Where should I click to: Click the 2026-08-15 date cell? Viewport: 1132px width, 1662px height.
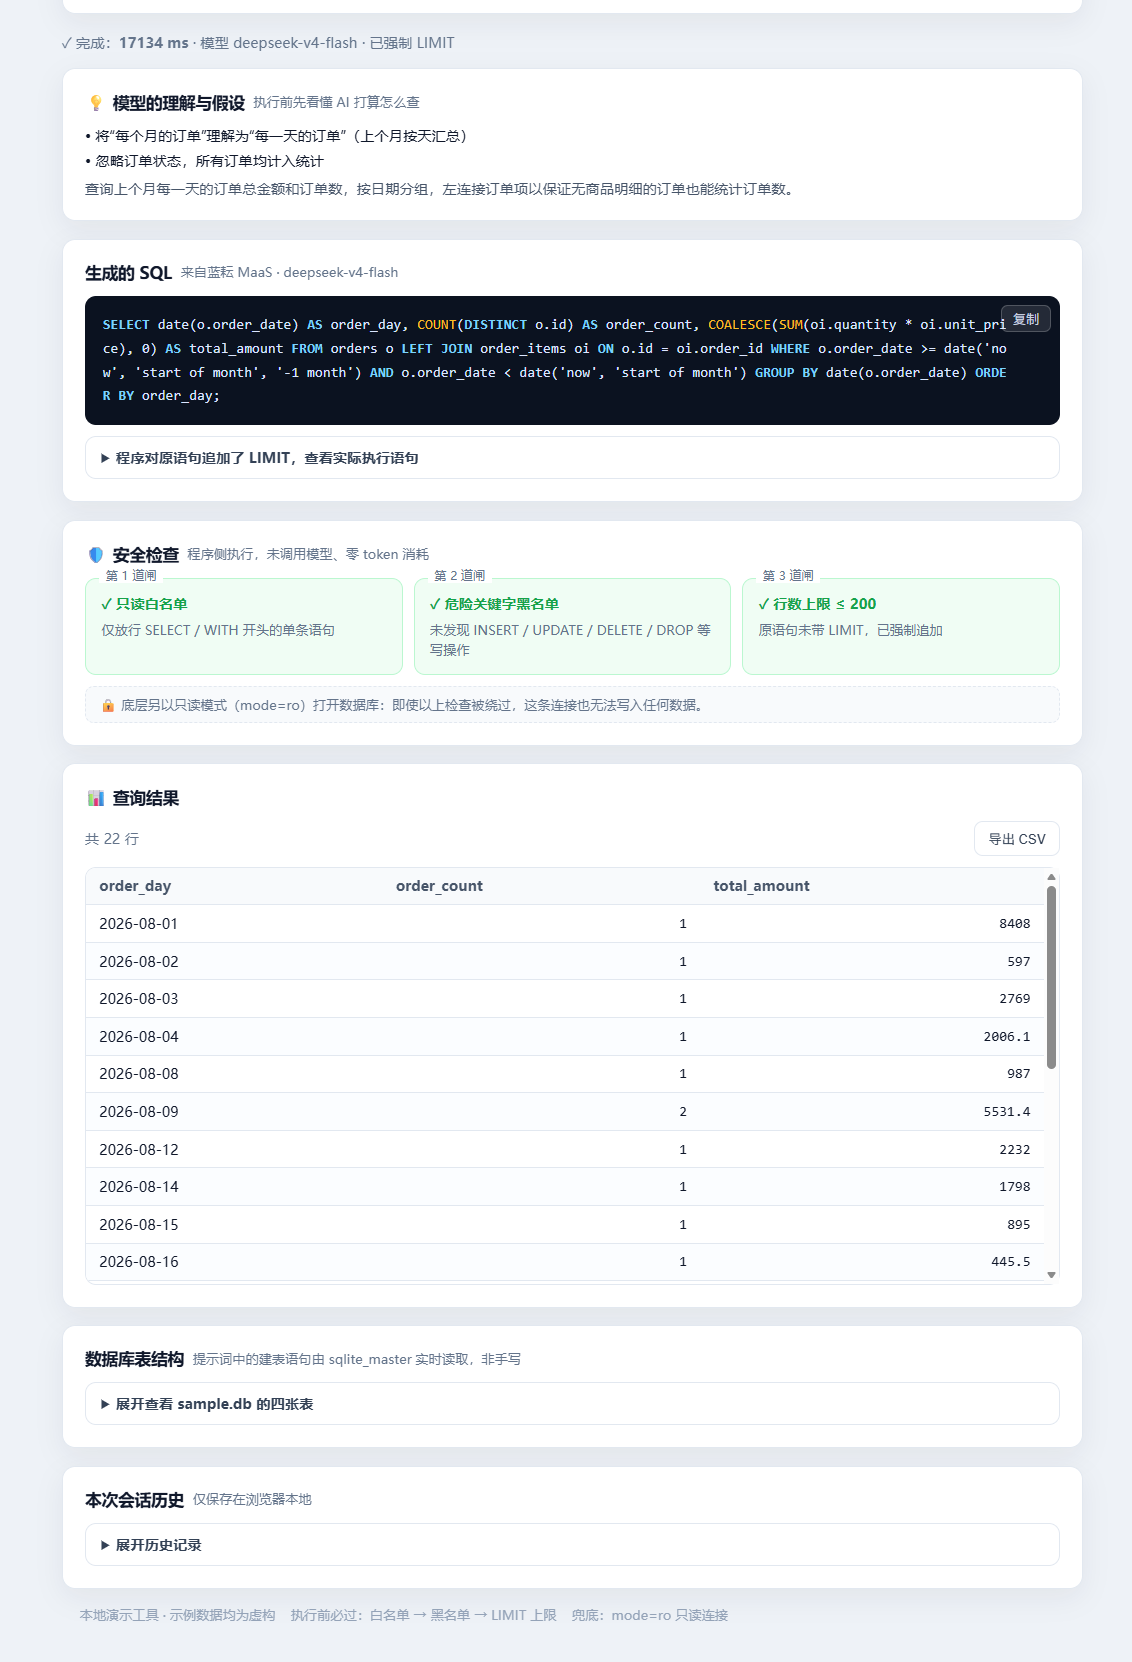[x=139, y=1225]
